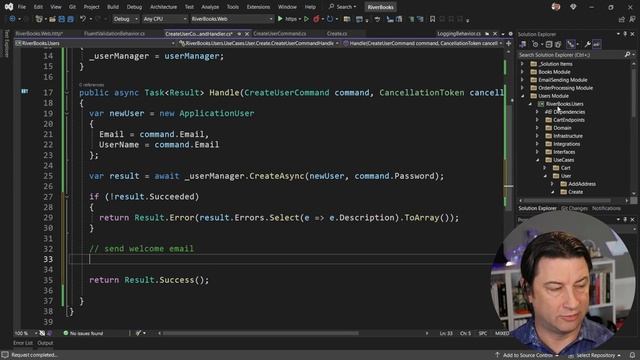
Task: Click the magnifier icon in Solution Explorer search
Action: [x=627, y=54]
